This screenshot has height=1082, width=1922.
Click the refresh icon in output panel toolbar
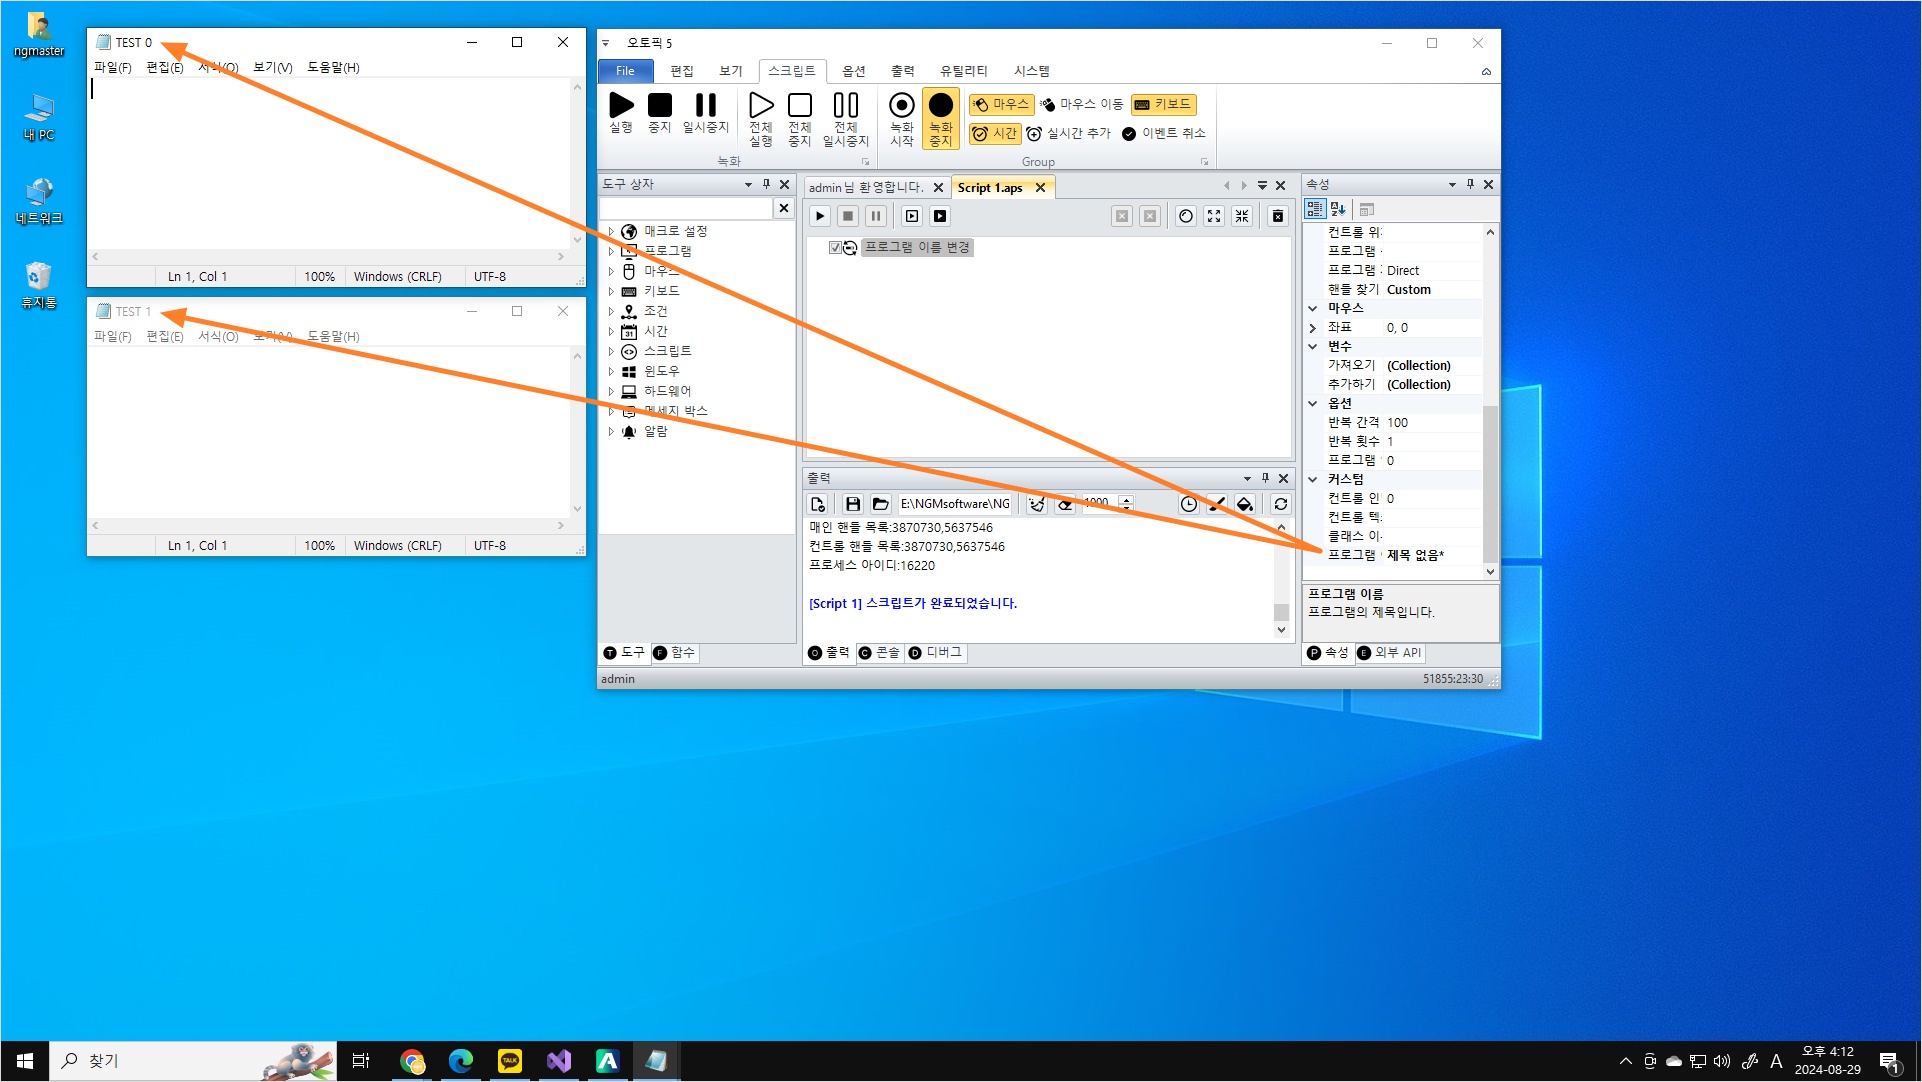pos(1280,504)
